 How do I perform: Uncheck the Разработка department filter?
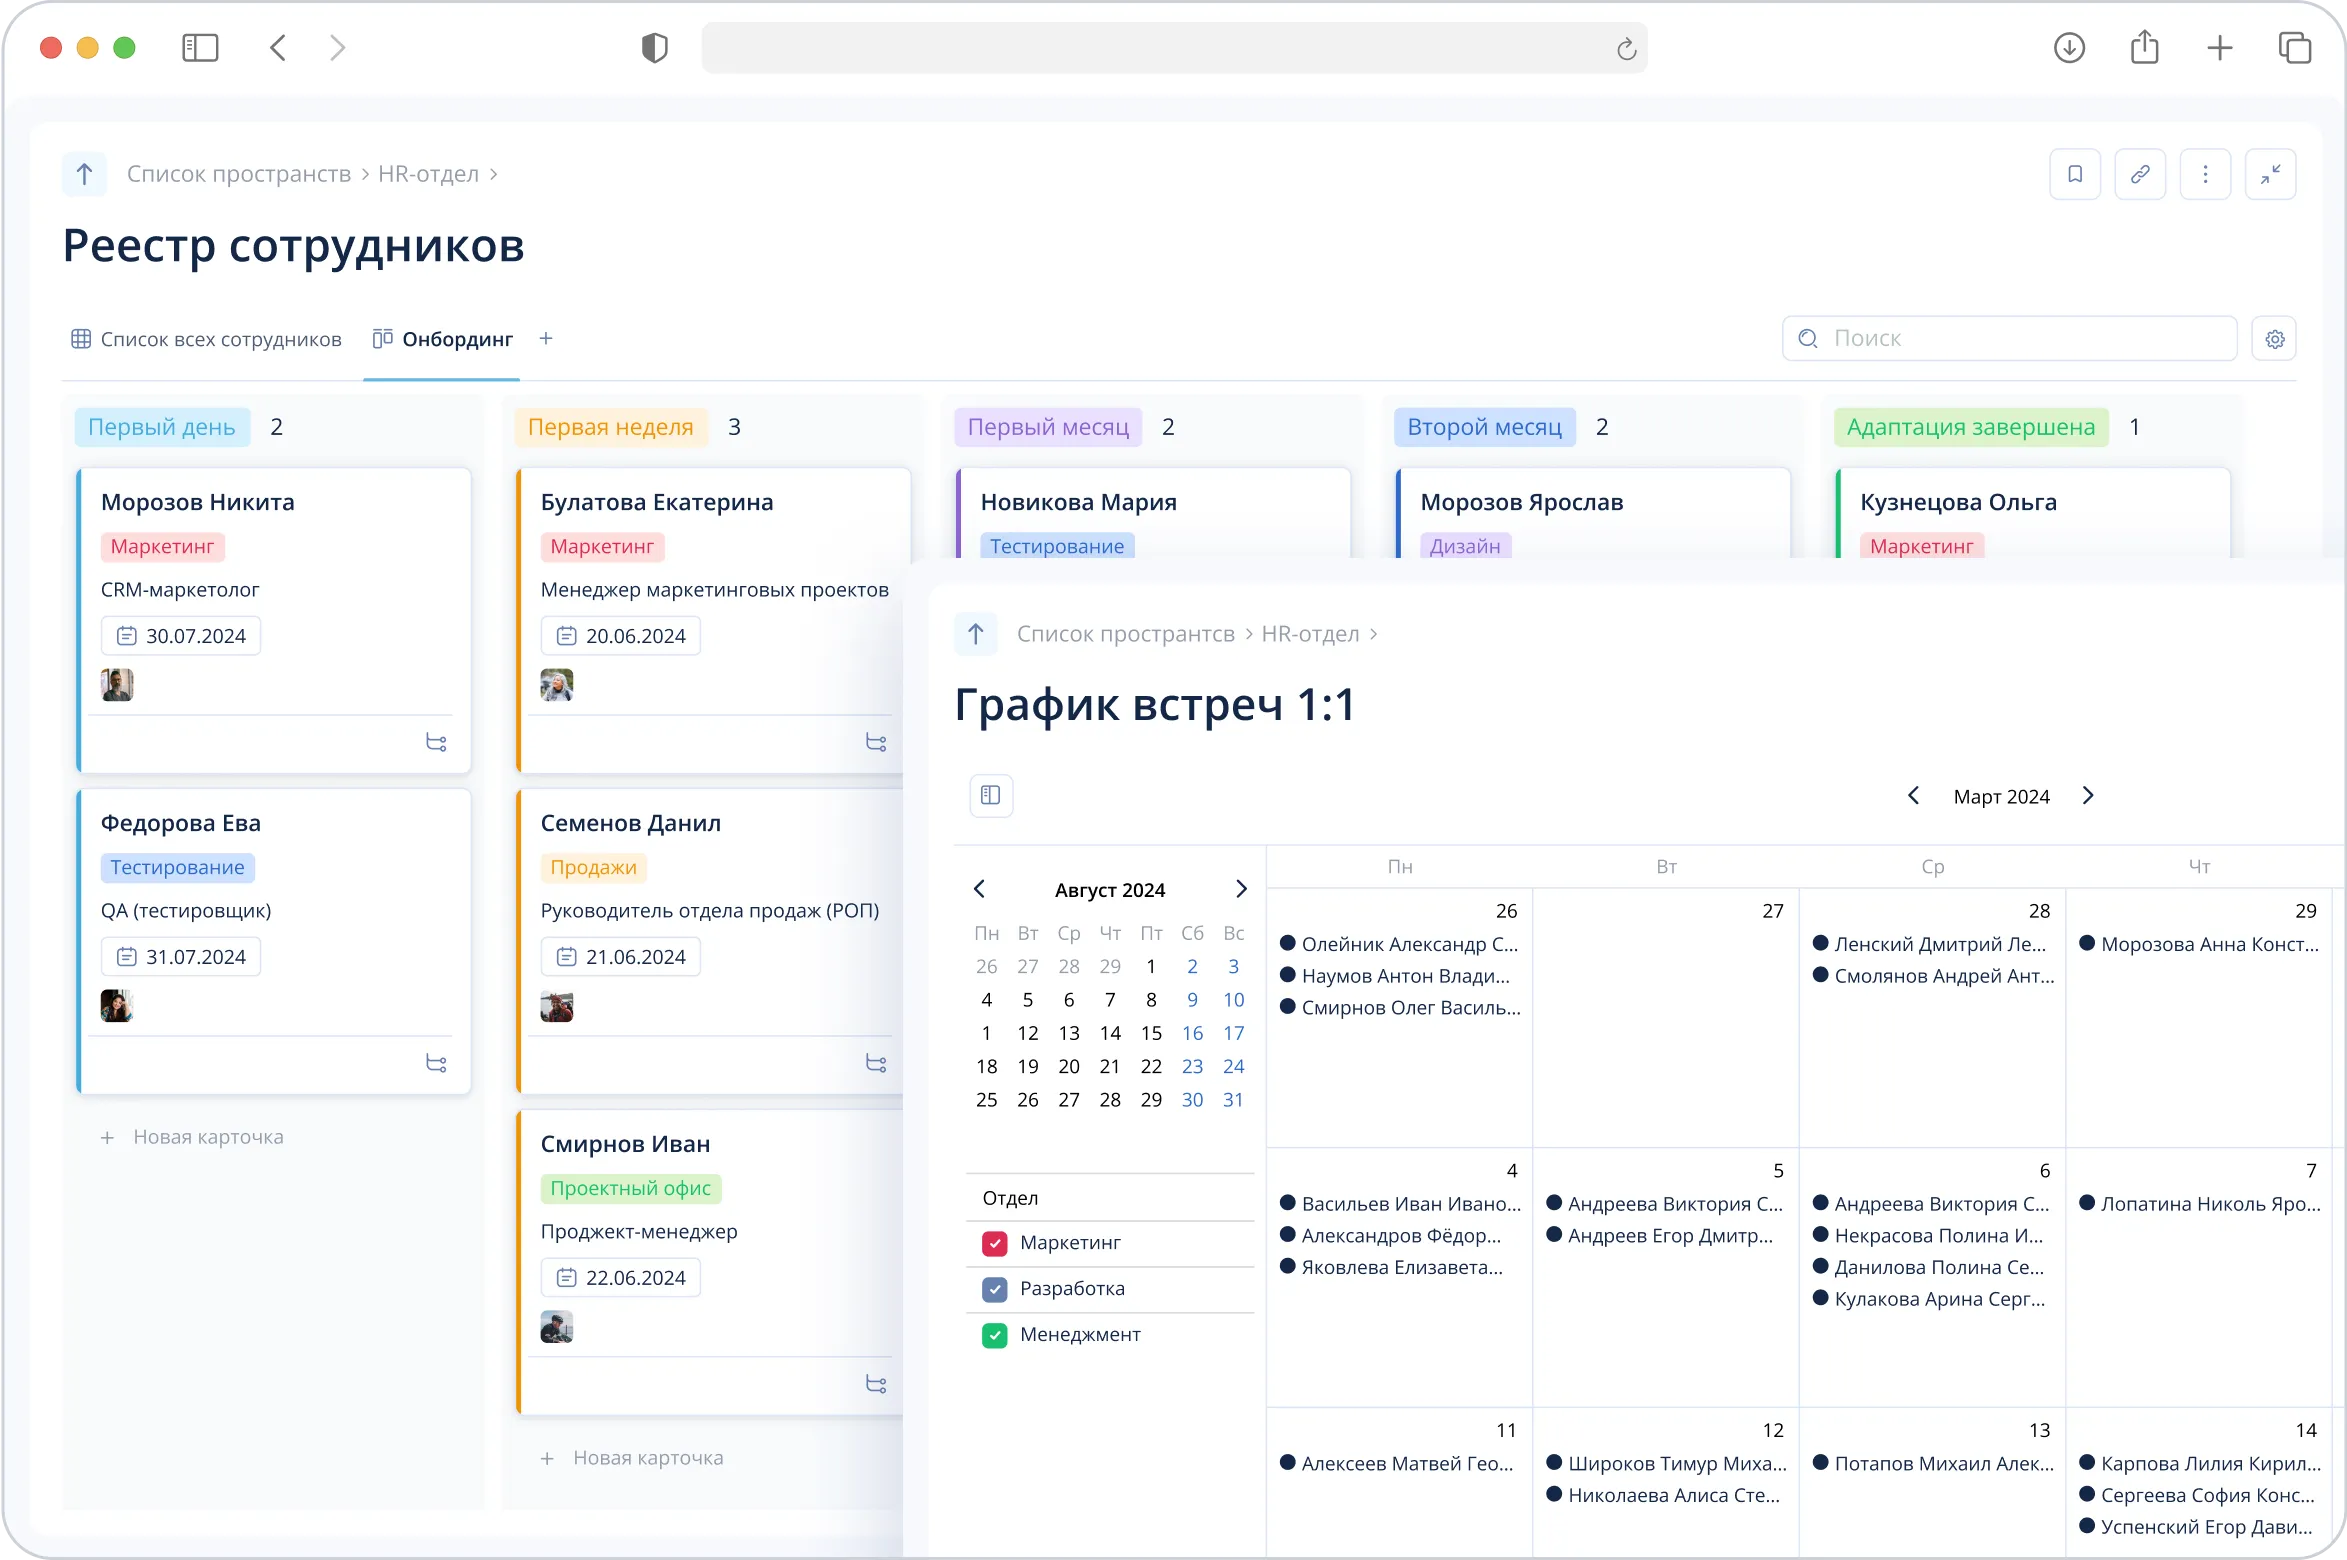[x=995, y=1289]
